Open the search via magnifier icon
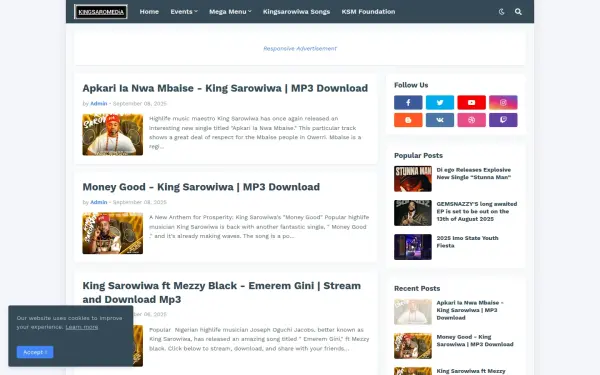Image resolution: width=600 pixels, height=375 pixels. point(518,12)
